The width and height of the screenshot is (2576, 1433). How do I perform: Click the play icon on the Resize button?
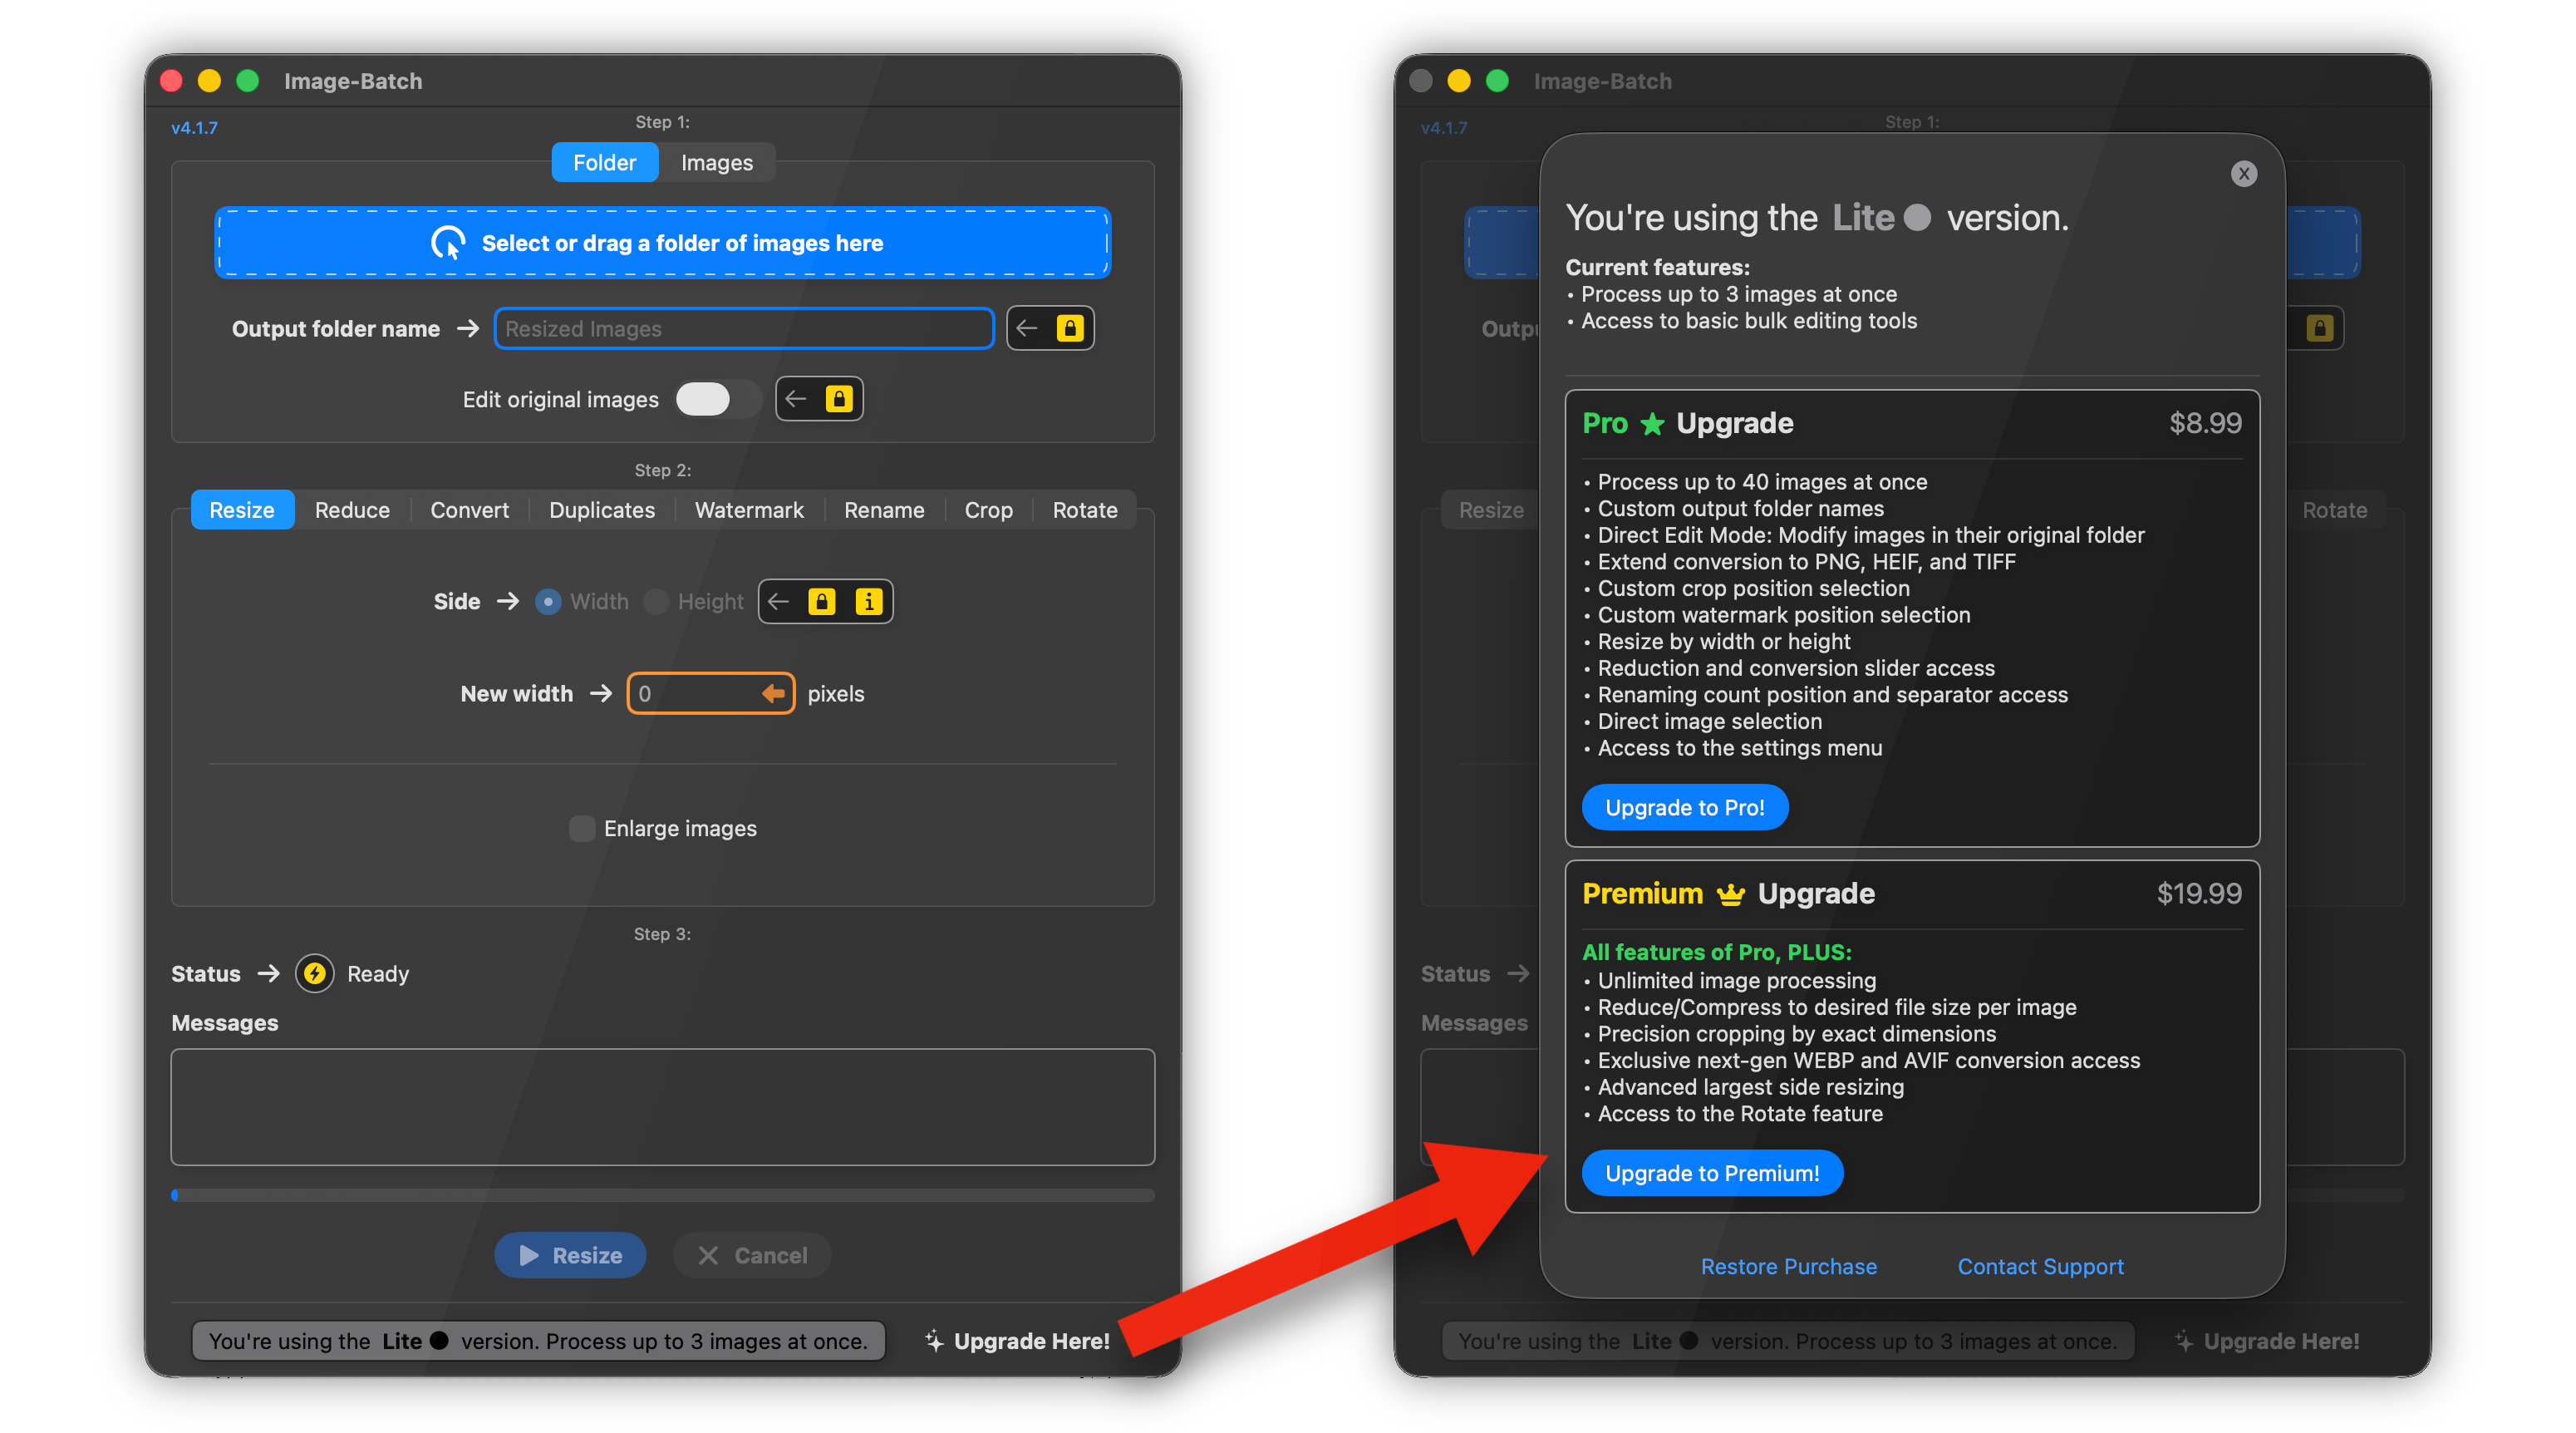(x=529, y=1255)
